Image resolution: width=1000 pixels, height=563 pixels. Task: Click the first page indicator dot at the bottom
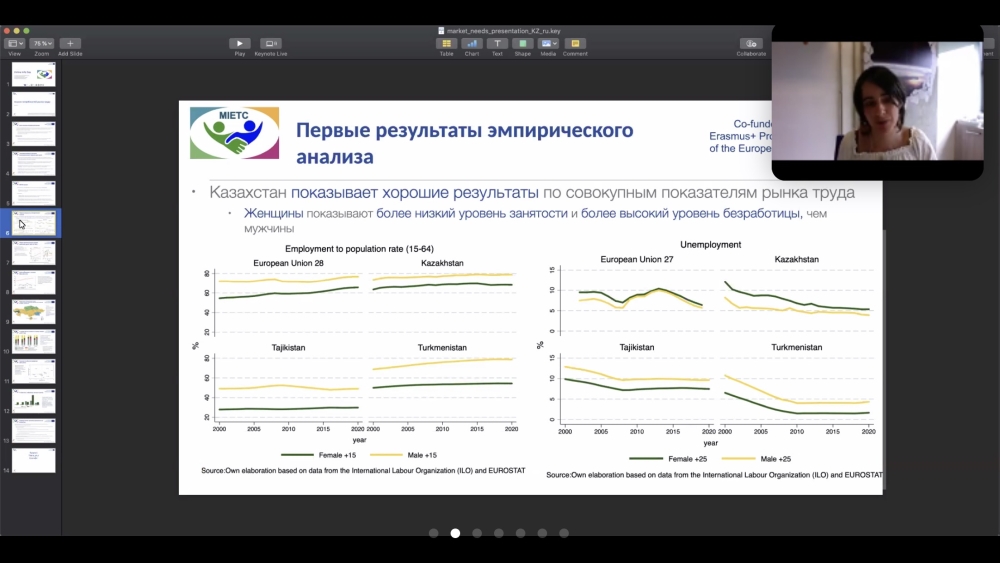click(x=433, y=533)
